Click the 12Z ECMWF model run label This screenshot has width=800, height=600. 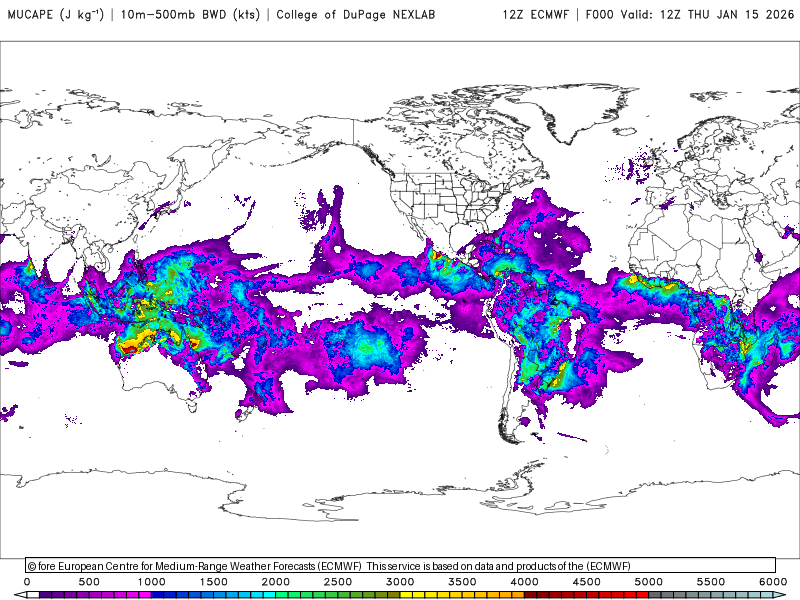536,14
